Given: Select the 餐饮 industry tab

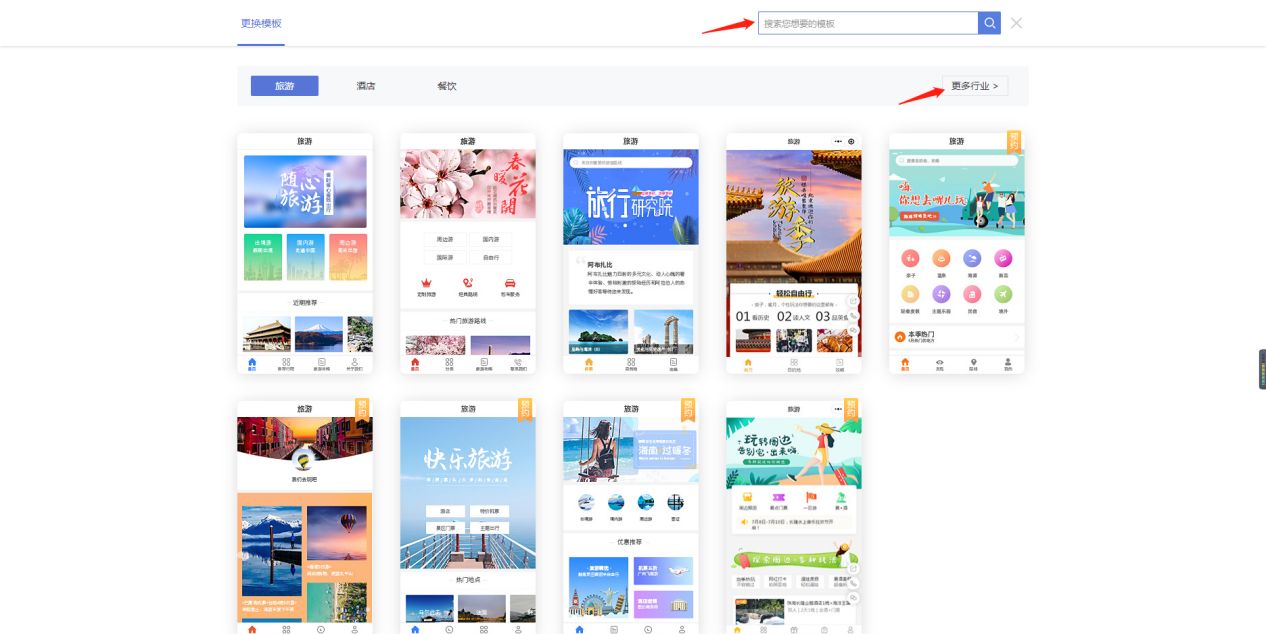Looking at the screenshot, I should click(x=447, y=86).
